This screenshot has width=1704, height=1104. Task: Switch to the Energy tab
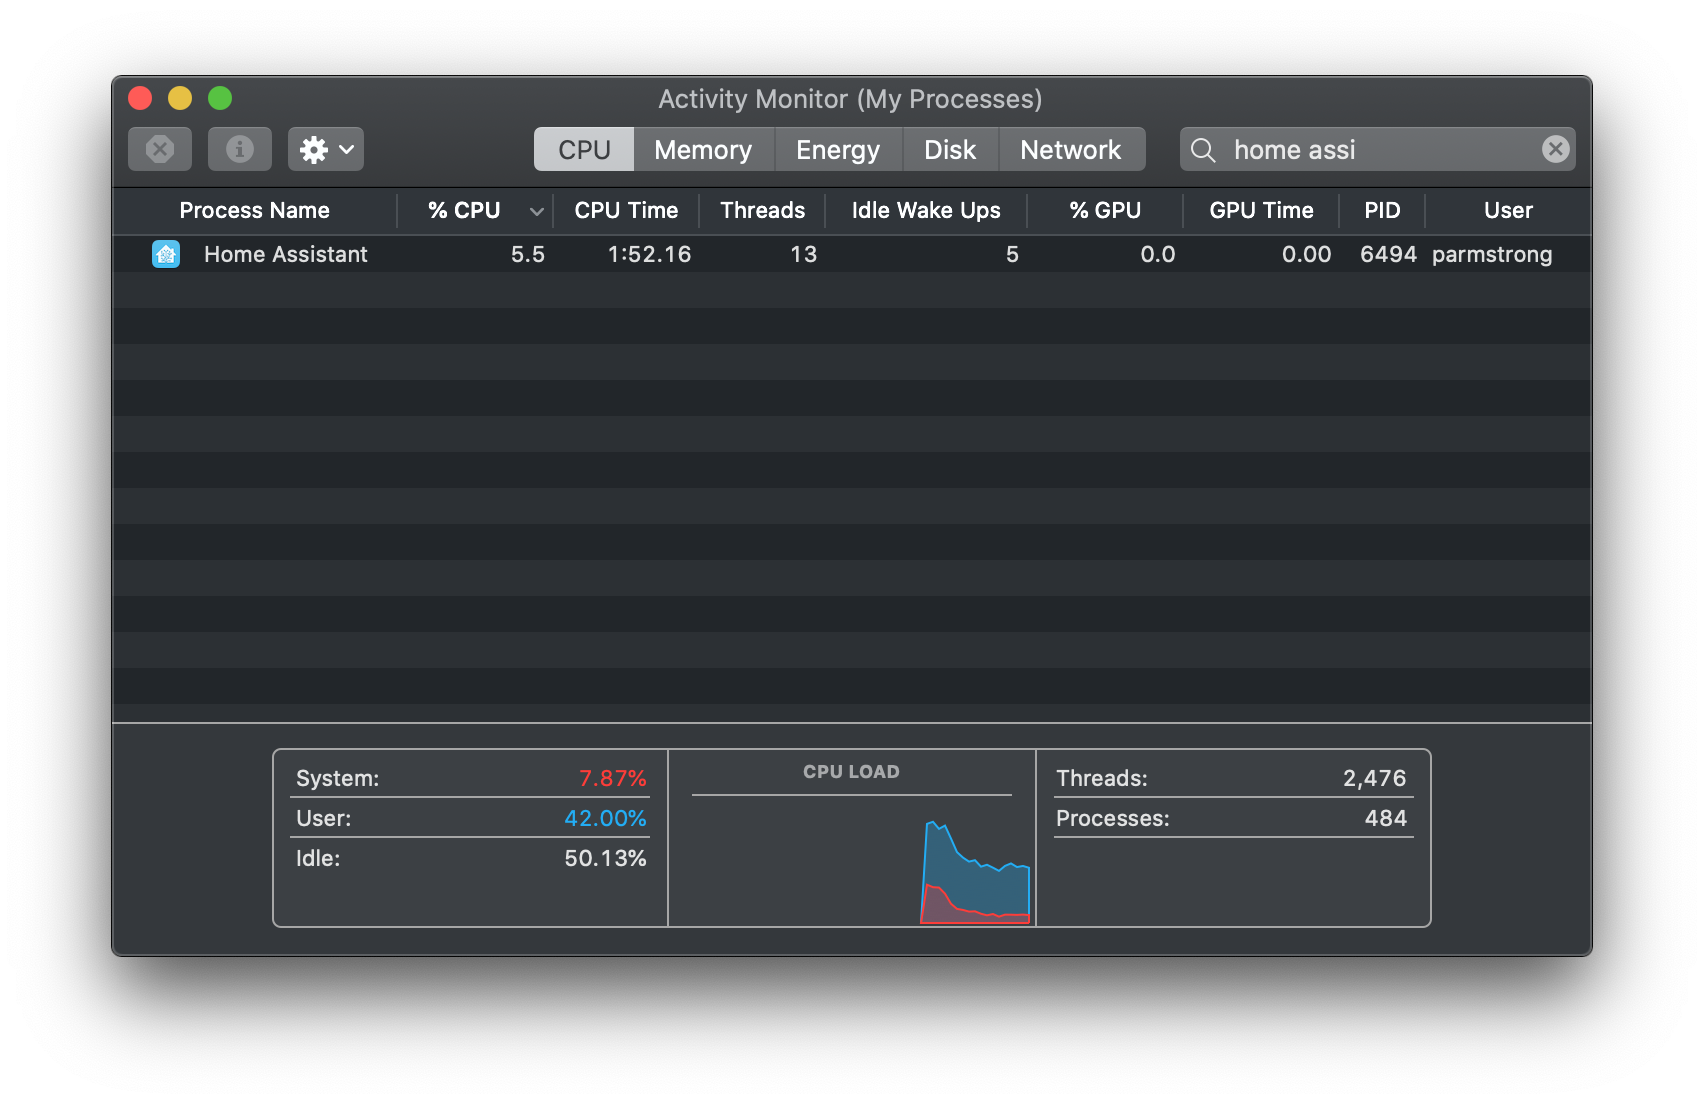point(838,149)
